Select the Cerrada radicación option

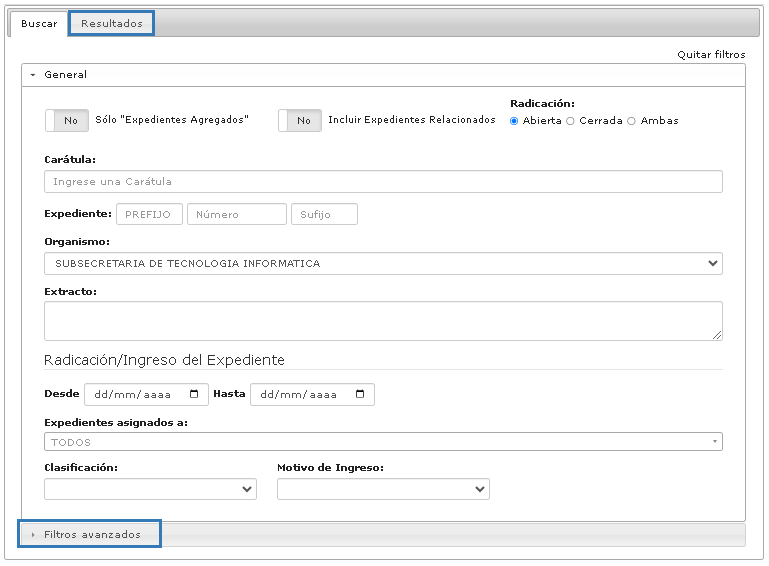tap(570, 121)
